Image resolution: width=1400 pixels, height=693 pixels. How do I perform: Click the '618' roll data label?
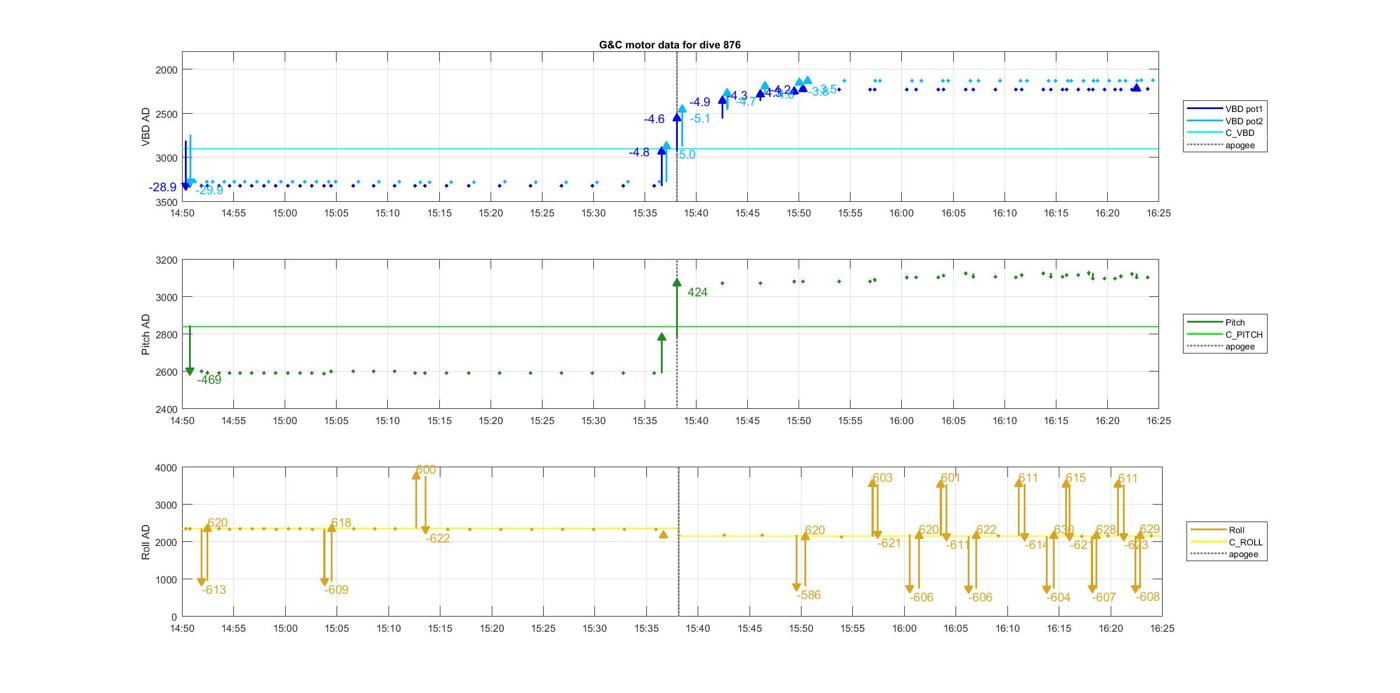click(341, 523)
